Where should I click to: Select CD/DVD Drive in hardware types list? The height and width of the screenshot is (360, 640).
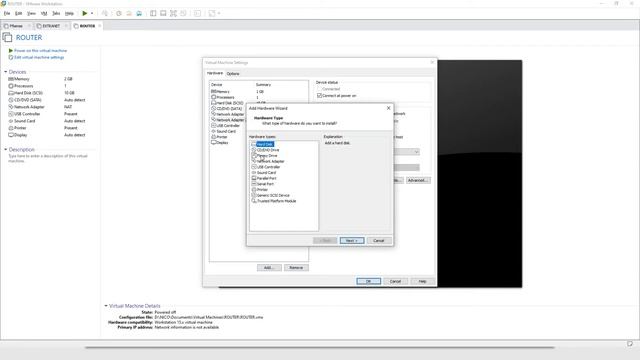click(x=268, y=150)
